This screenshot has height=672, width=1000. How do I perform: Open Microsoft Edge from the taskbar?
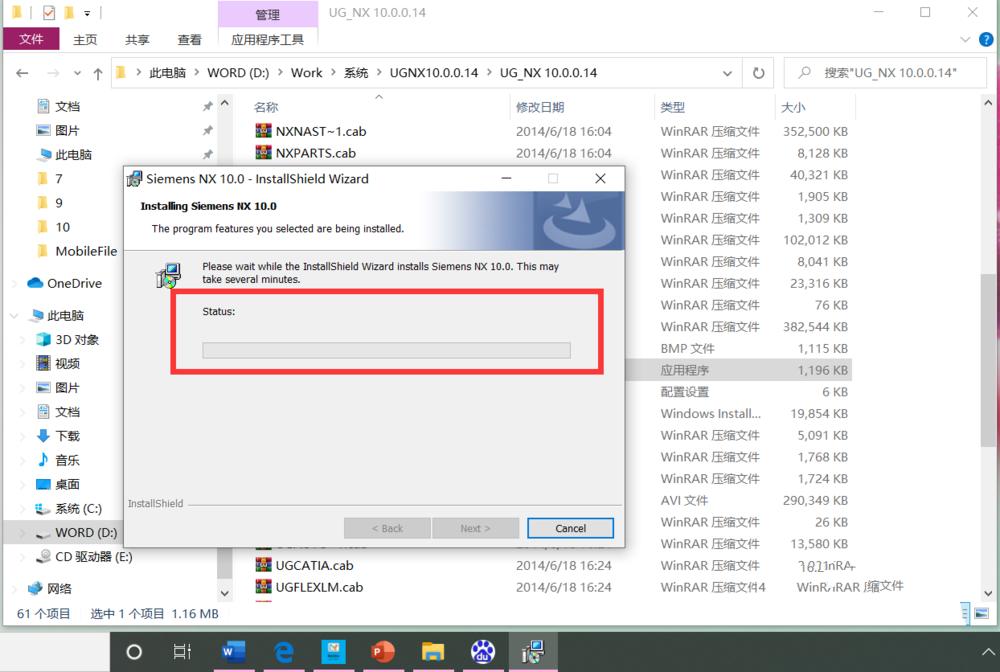[x=284, y=653]
